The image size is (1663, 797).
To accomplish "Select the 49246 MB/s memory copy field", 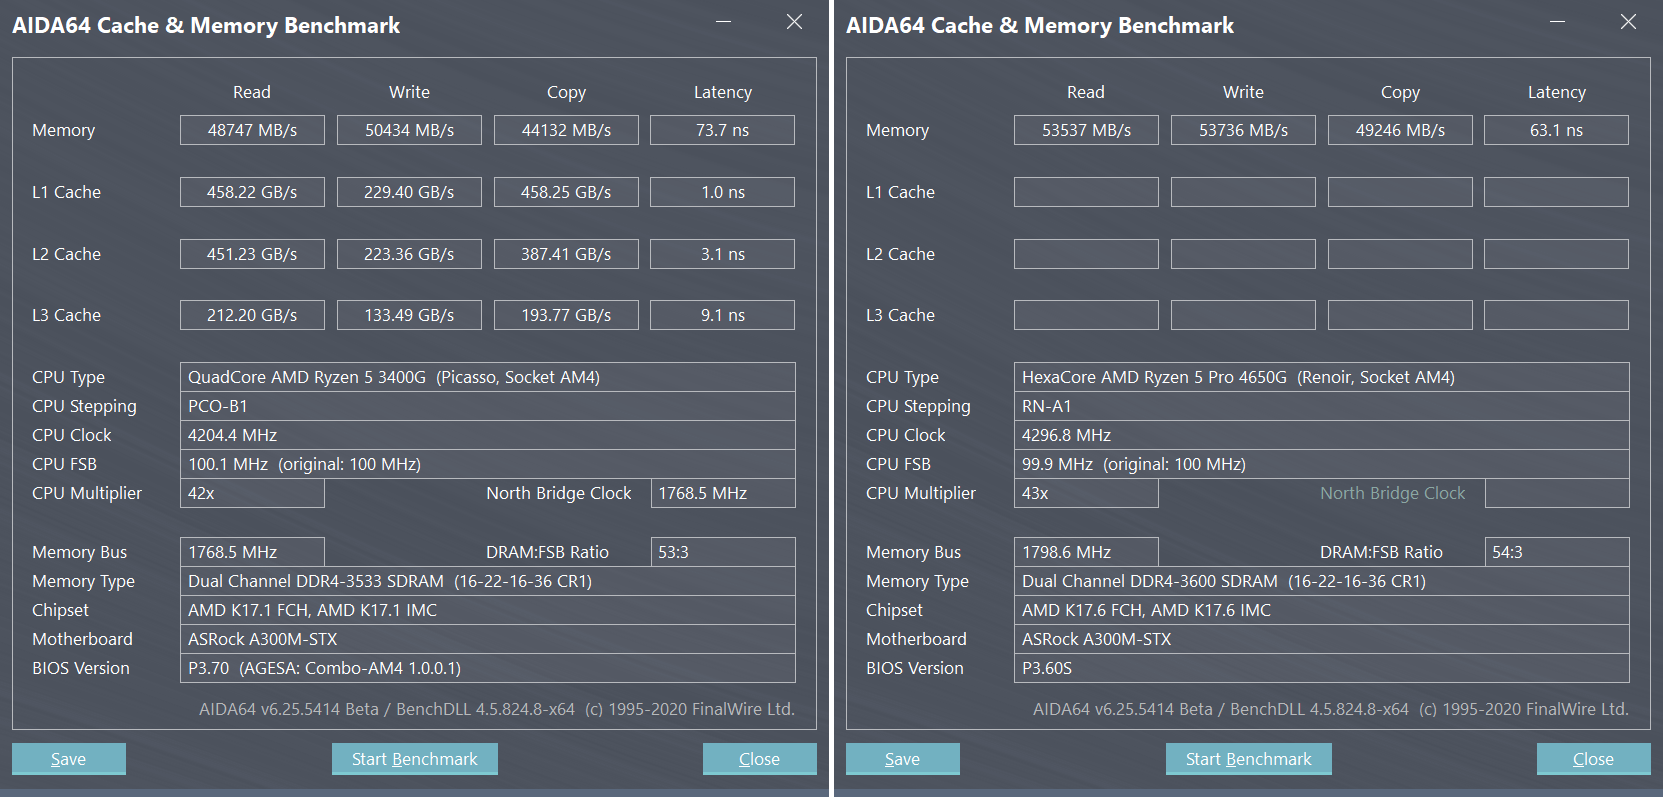I will click(x=1400, y=130).
